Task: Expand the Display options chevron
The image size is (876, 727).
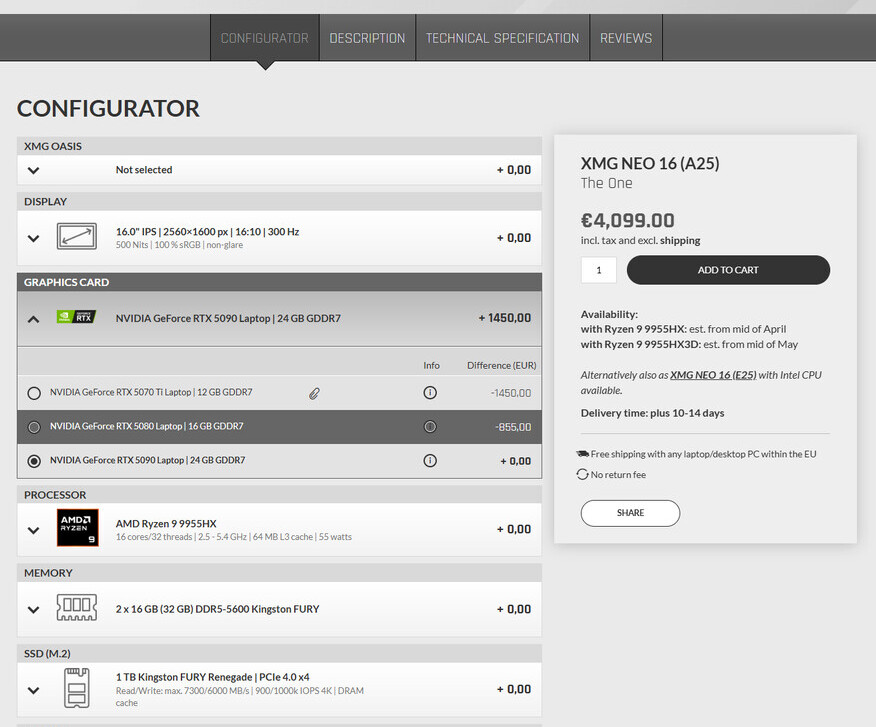Action: (x=34, y=239)
